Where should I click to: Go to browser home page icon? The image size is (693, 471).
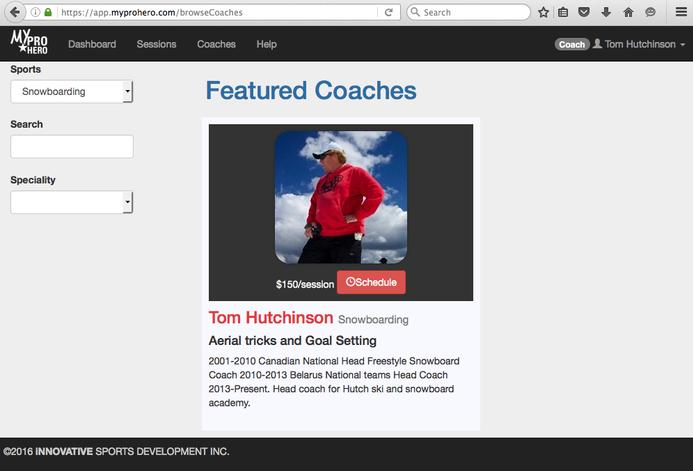(x=628, y=12)
